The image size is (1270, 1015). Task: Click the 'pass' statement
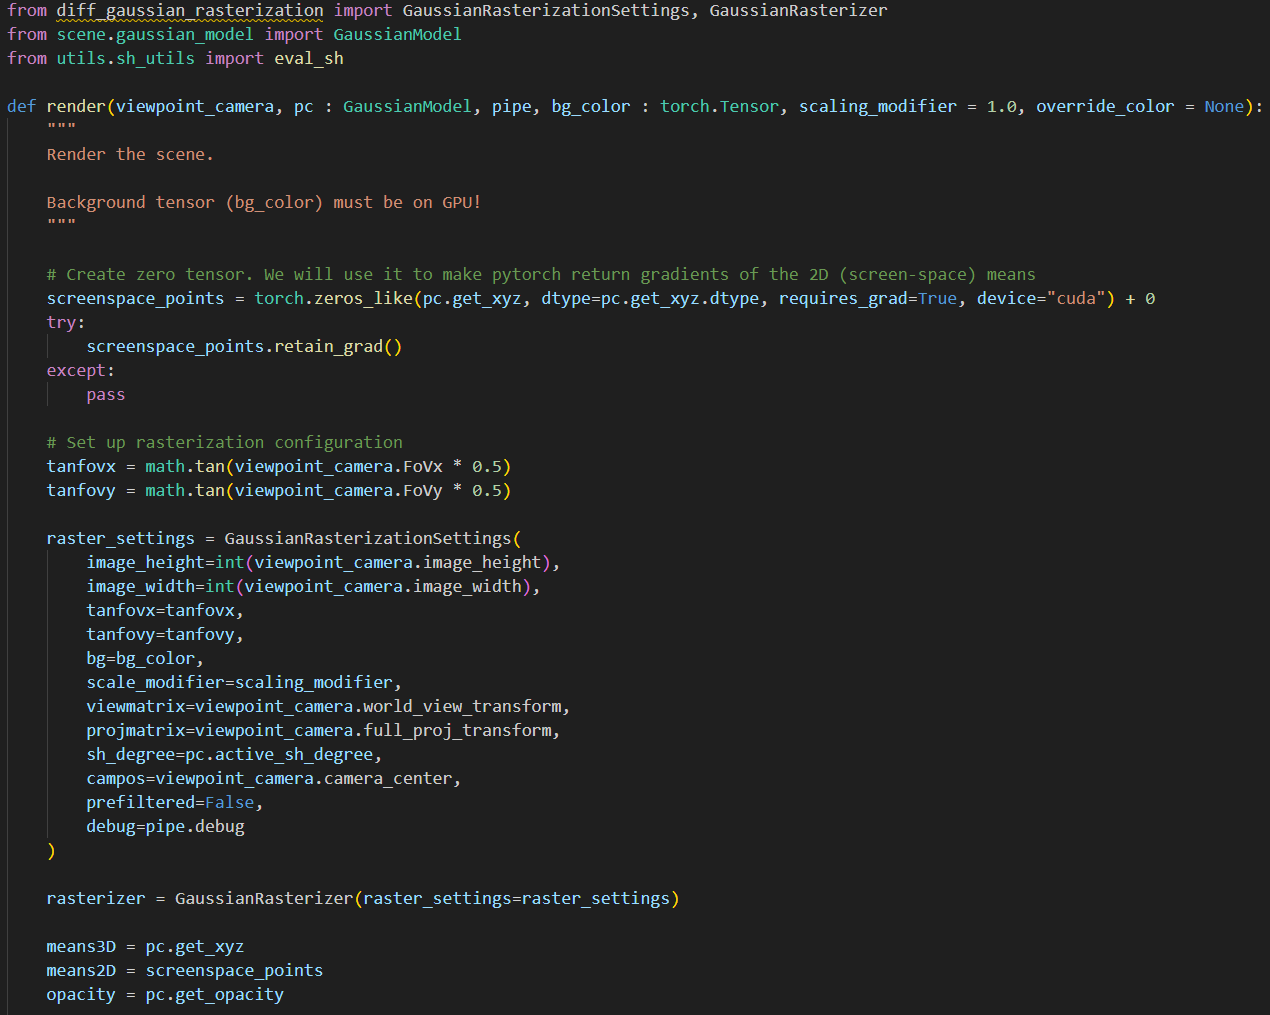coord(106,395)
